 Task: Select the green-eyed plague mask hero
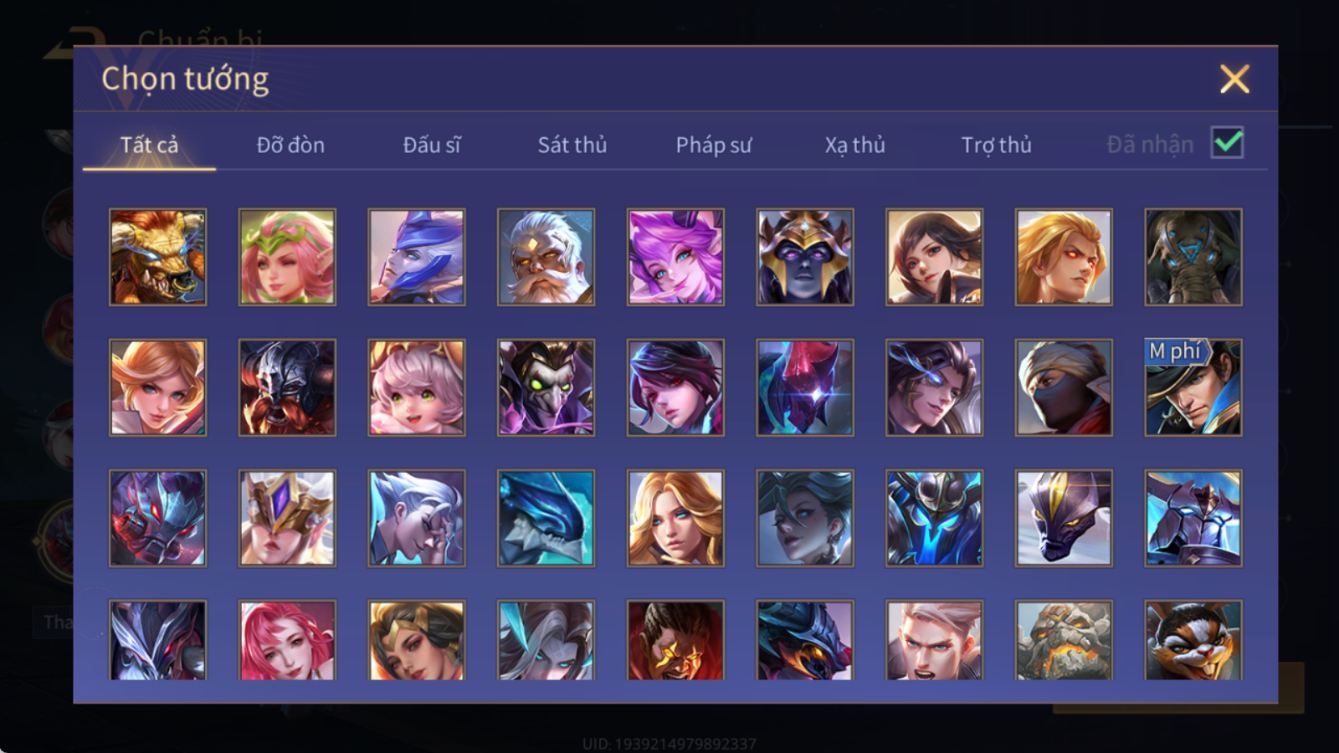(x=546, y=388)
